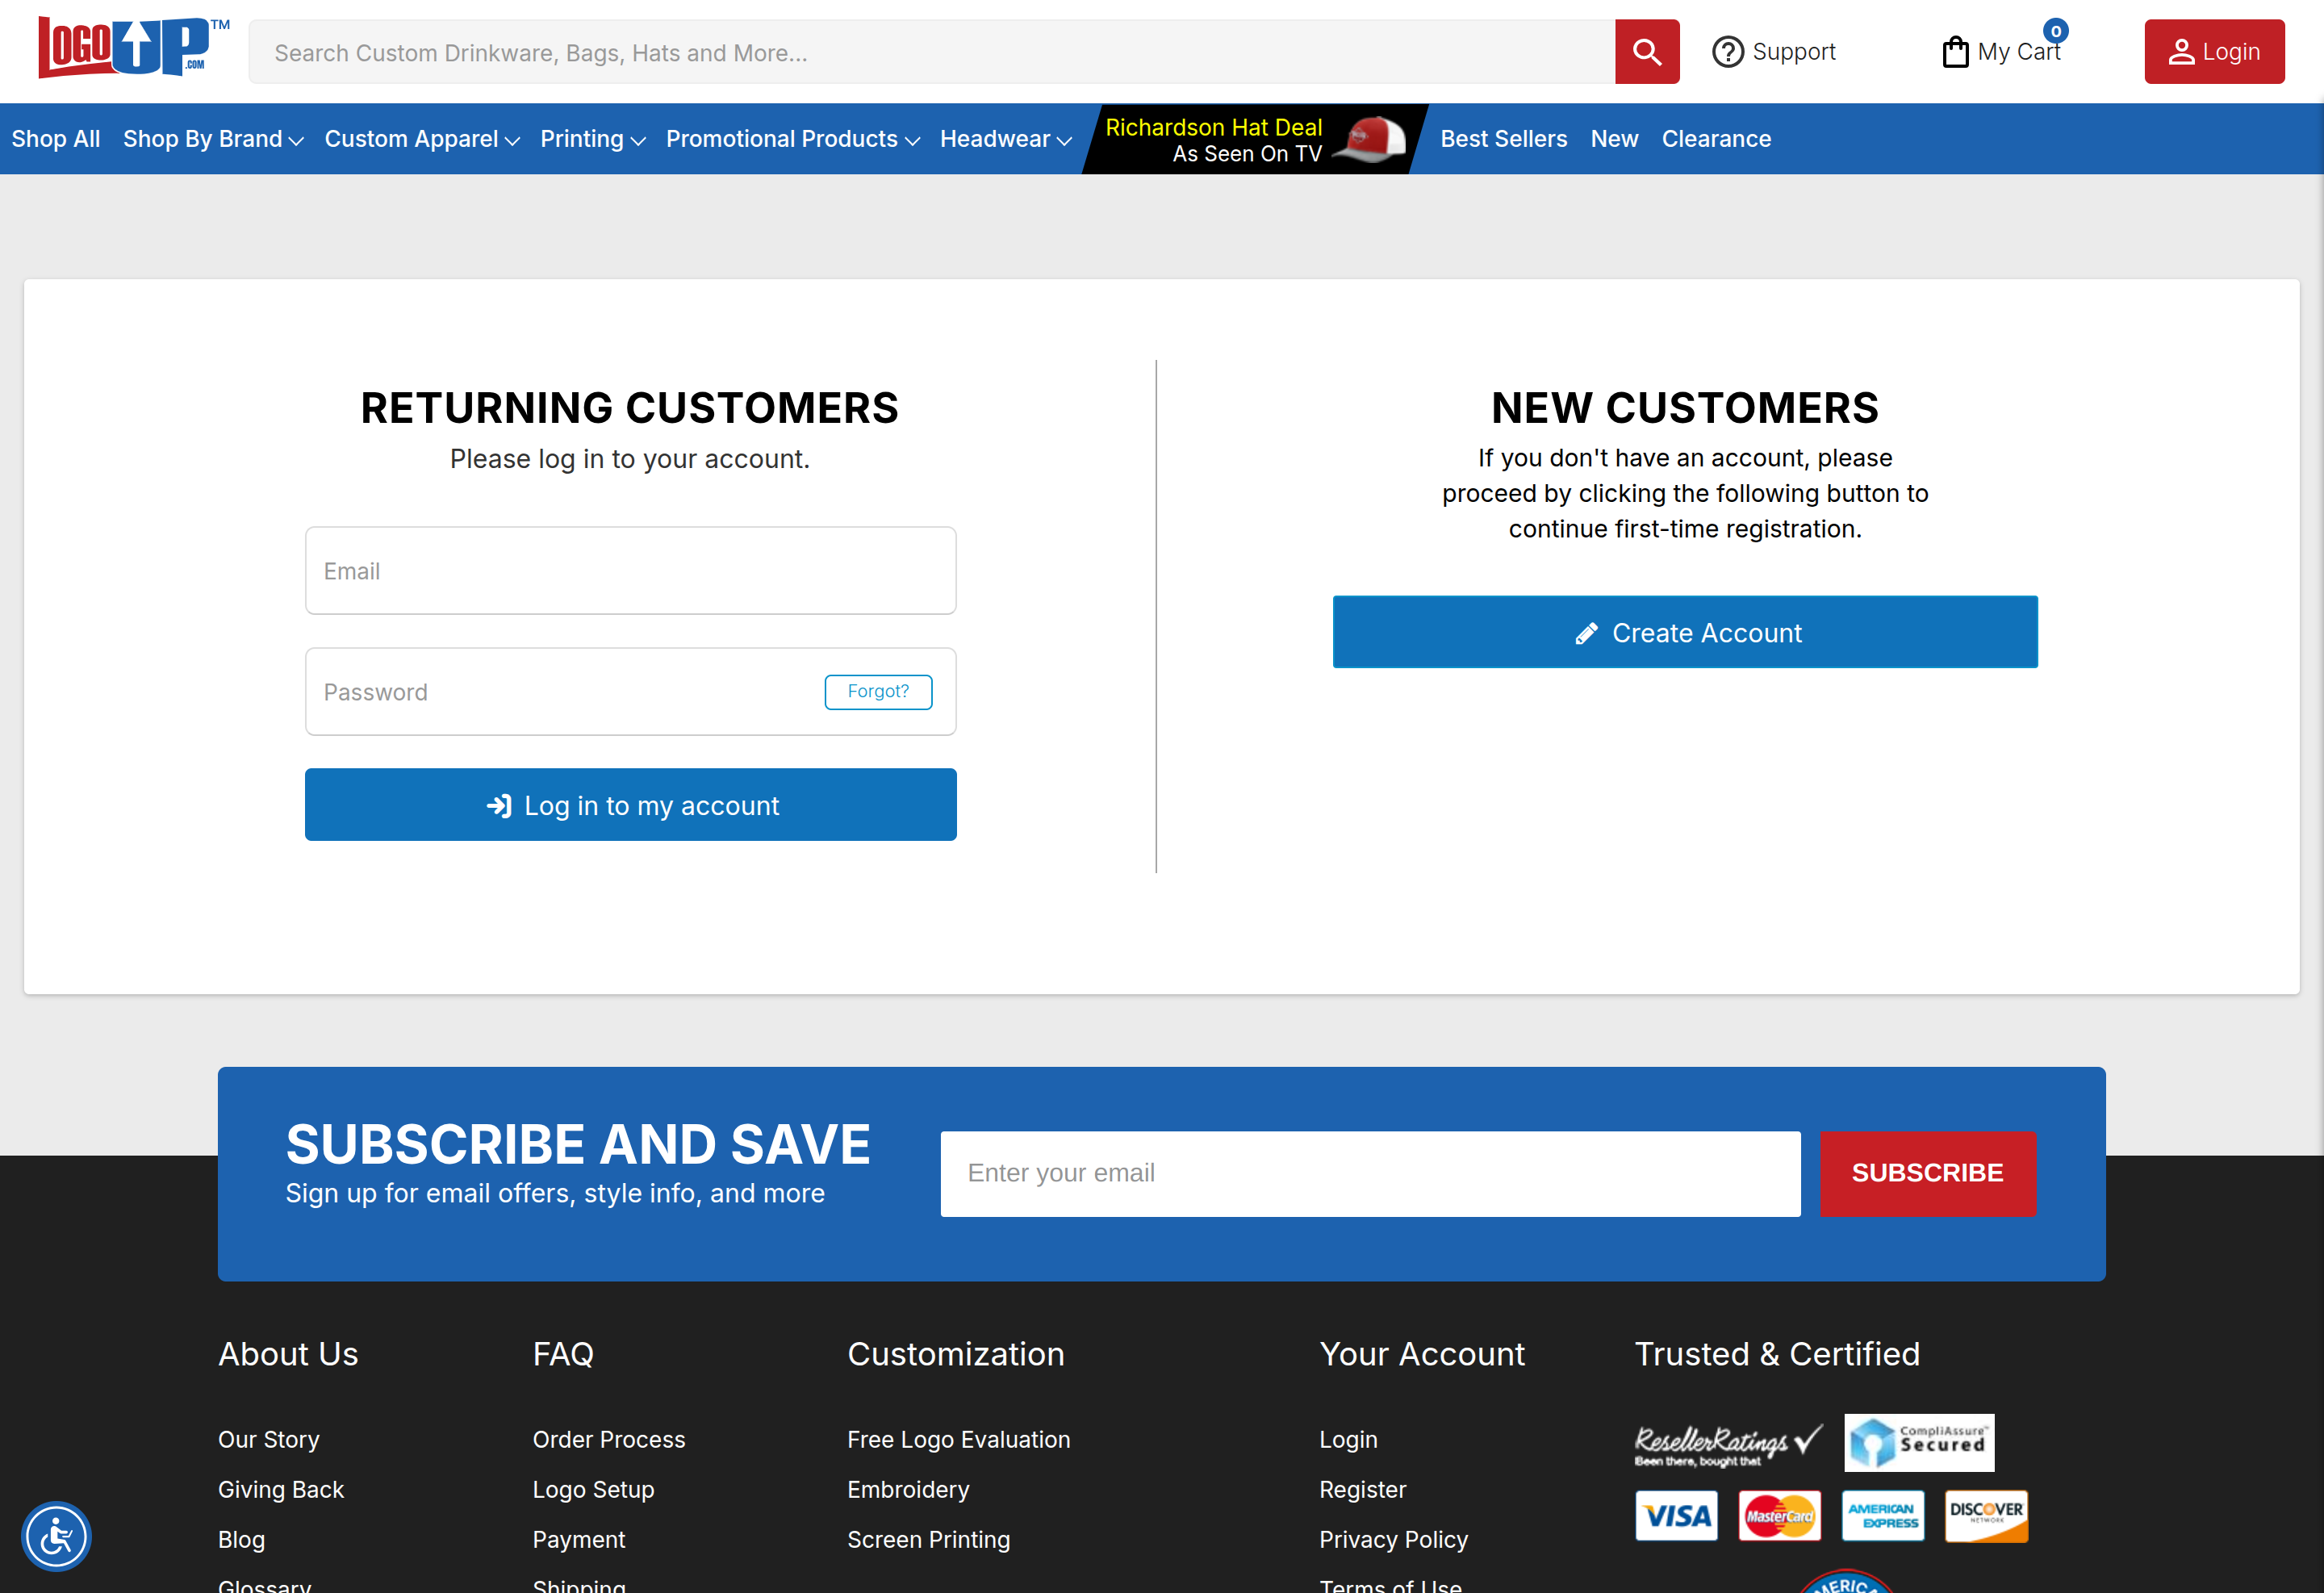2324x1593 pixels.
Task: Click the Richardson hat image
Action: (1369, 138)
